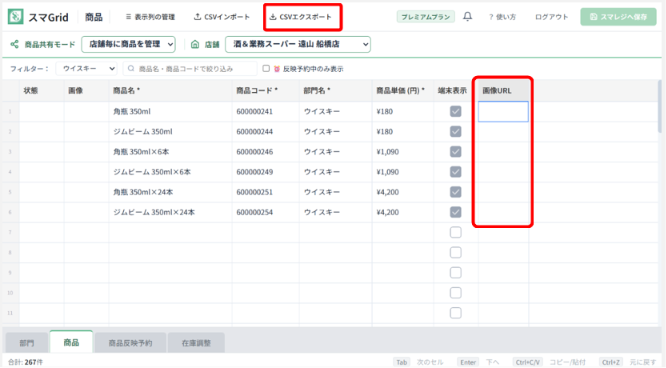The image size is (666, 368).
Task: Click the 画像URL column header
Action: click(503, 91)
